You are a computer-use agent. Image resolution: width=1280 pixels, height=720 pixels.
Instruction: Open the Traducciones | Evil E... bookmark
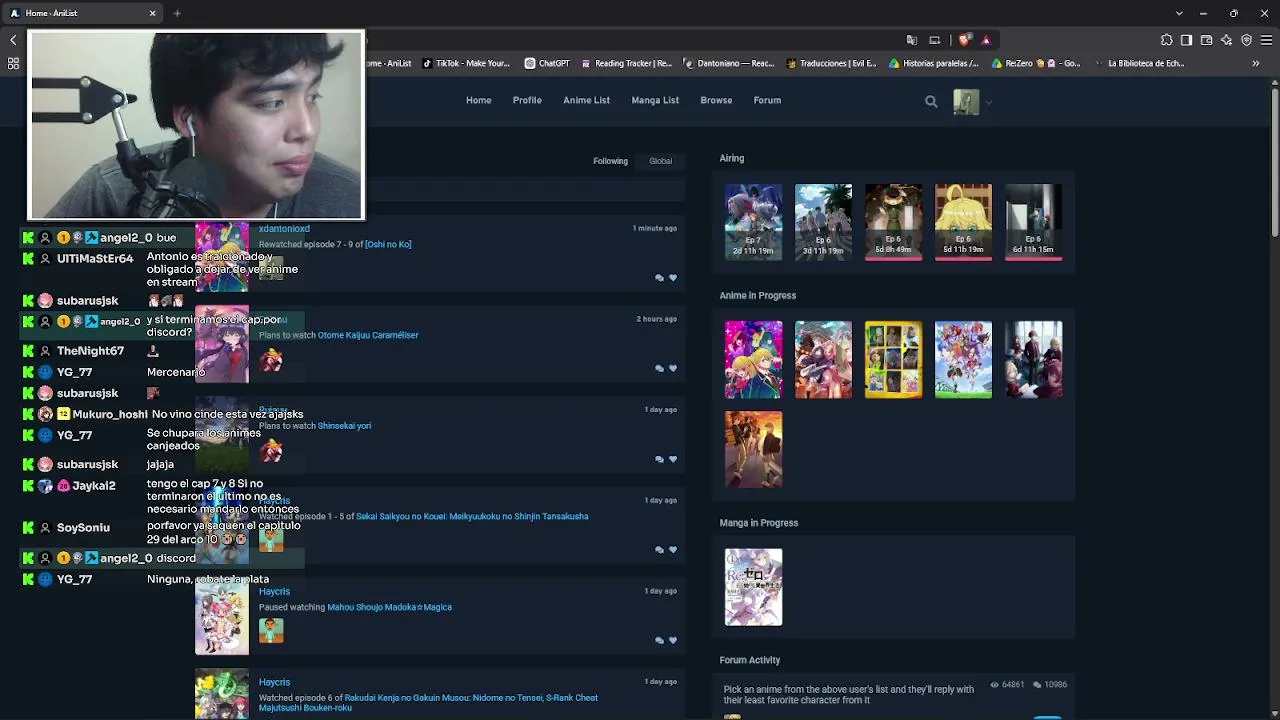coord(830,63)
